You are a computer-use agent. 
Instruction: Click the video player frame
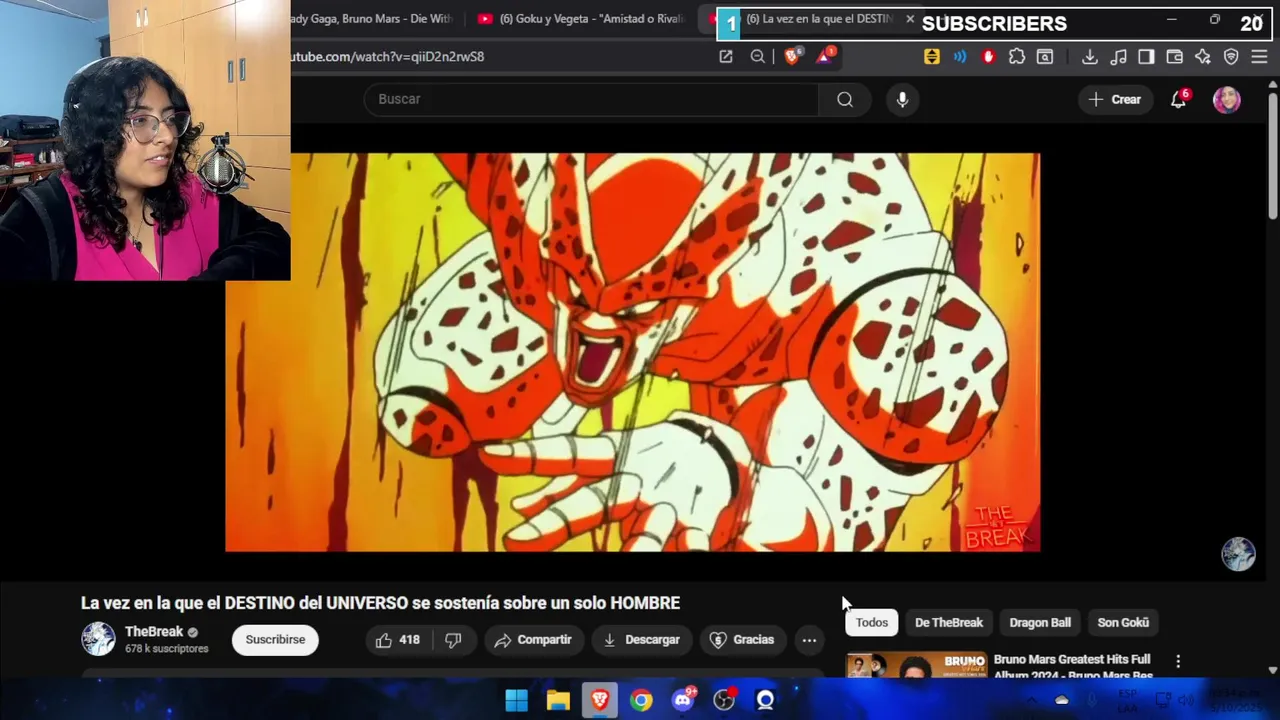pos(632,352)
